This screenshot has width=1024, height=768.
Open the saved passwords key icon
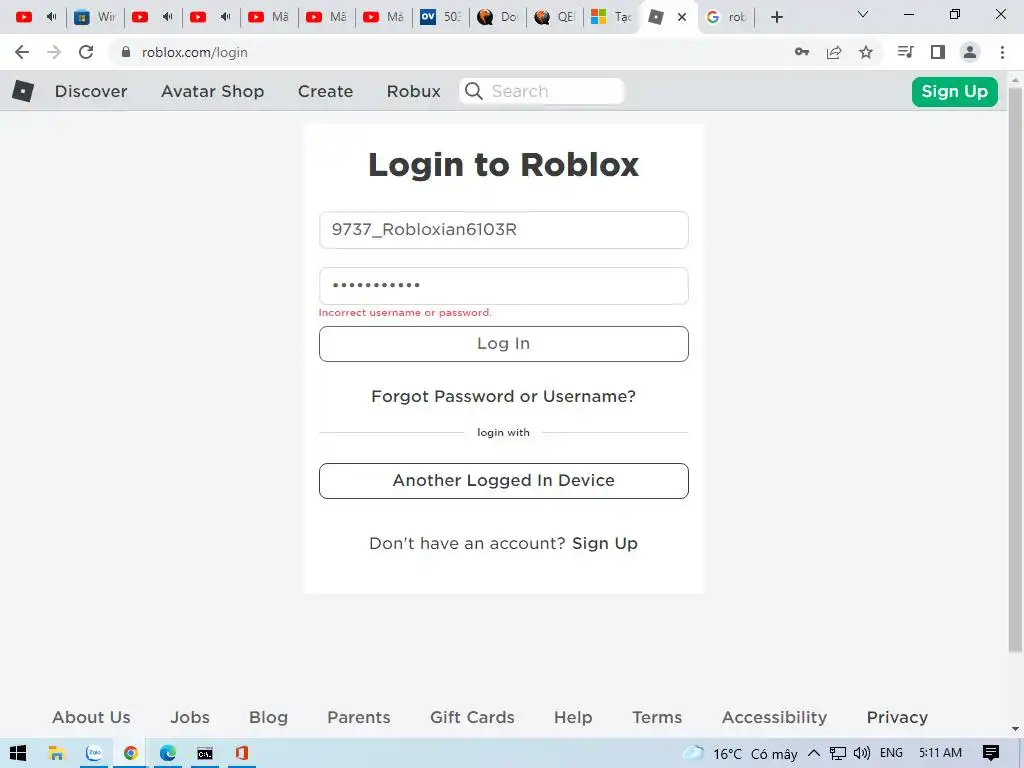802,52
